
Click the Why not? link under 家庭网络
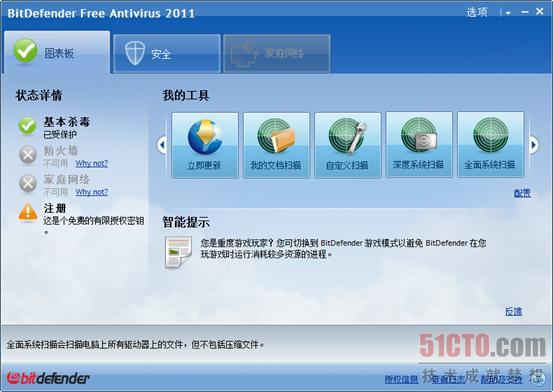pyautogui.click(x=92, y=192)
